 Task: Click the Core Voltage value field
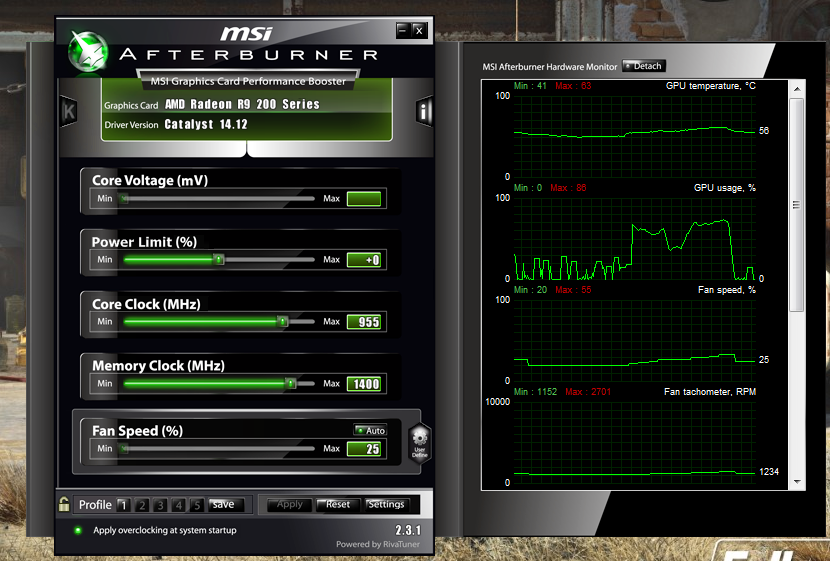(364, 199)
